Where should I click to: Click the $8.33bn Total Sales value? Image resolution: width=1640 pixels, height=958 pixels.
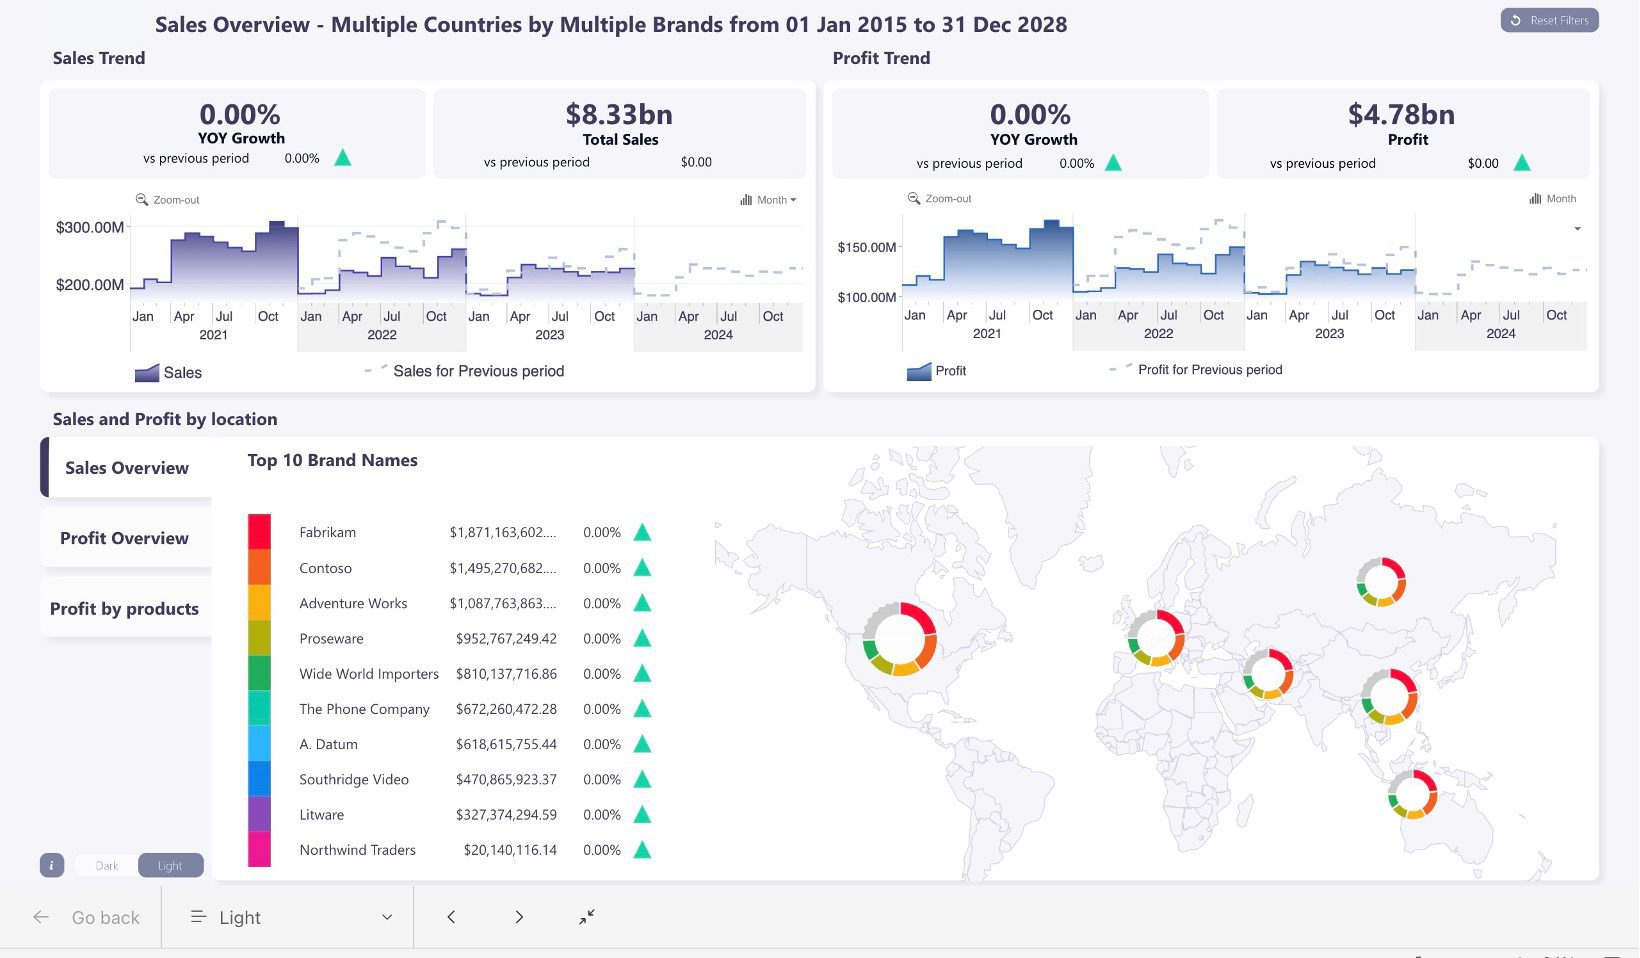click(x=619, y=114)
